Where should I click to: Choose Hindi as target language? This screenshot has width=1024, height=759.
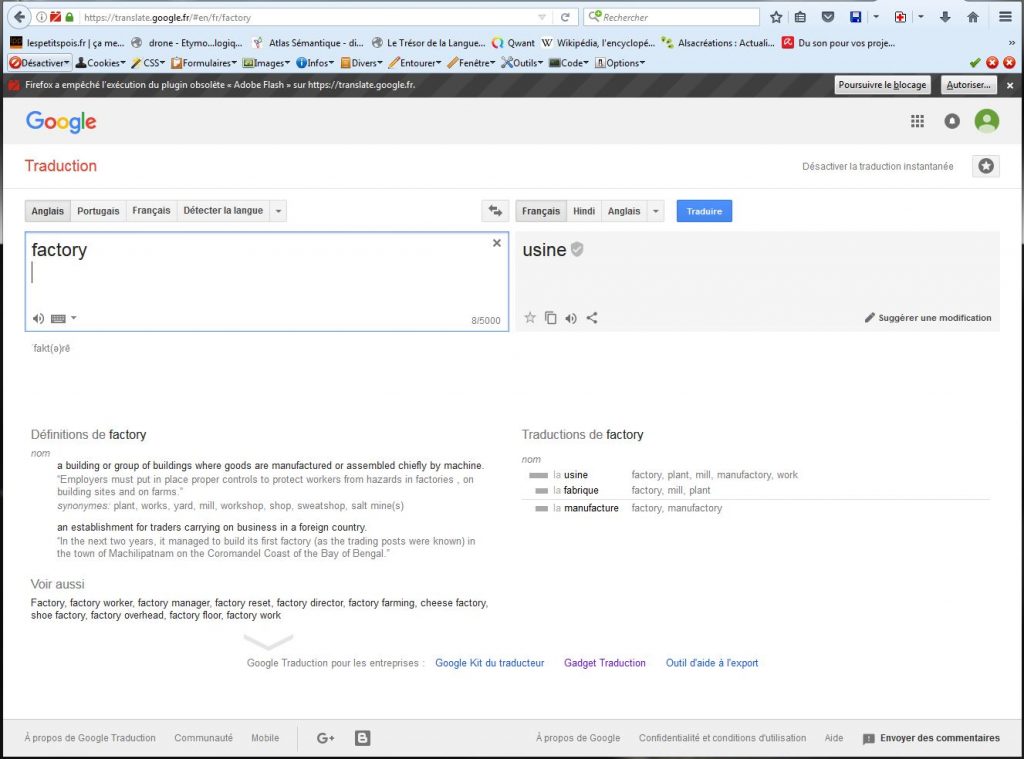click(584, 211)
